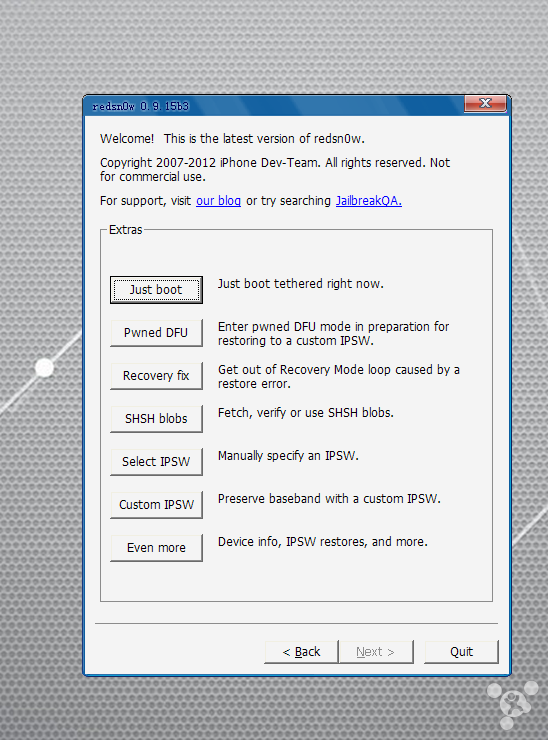The height and width of the screenshot is (740, 548).
Task: Click the 'Just boot tethered right now' description
Action: (301, 284)
